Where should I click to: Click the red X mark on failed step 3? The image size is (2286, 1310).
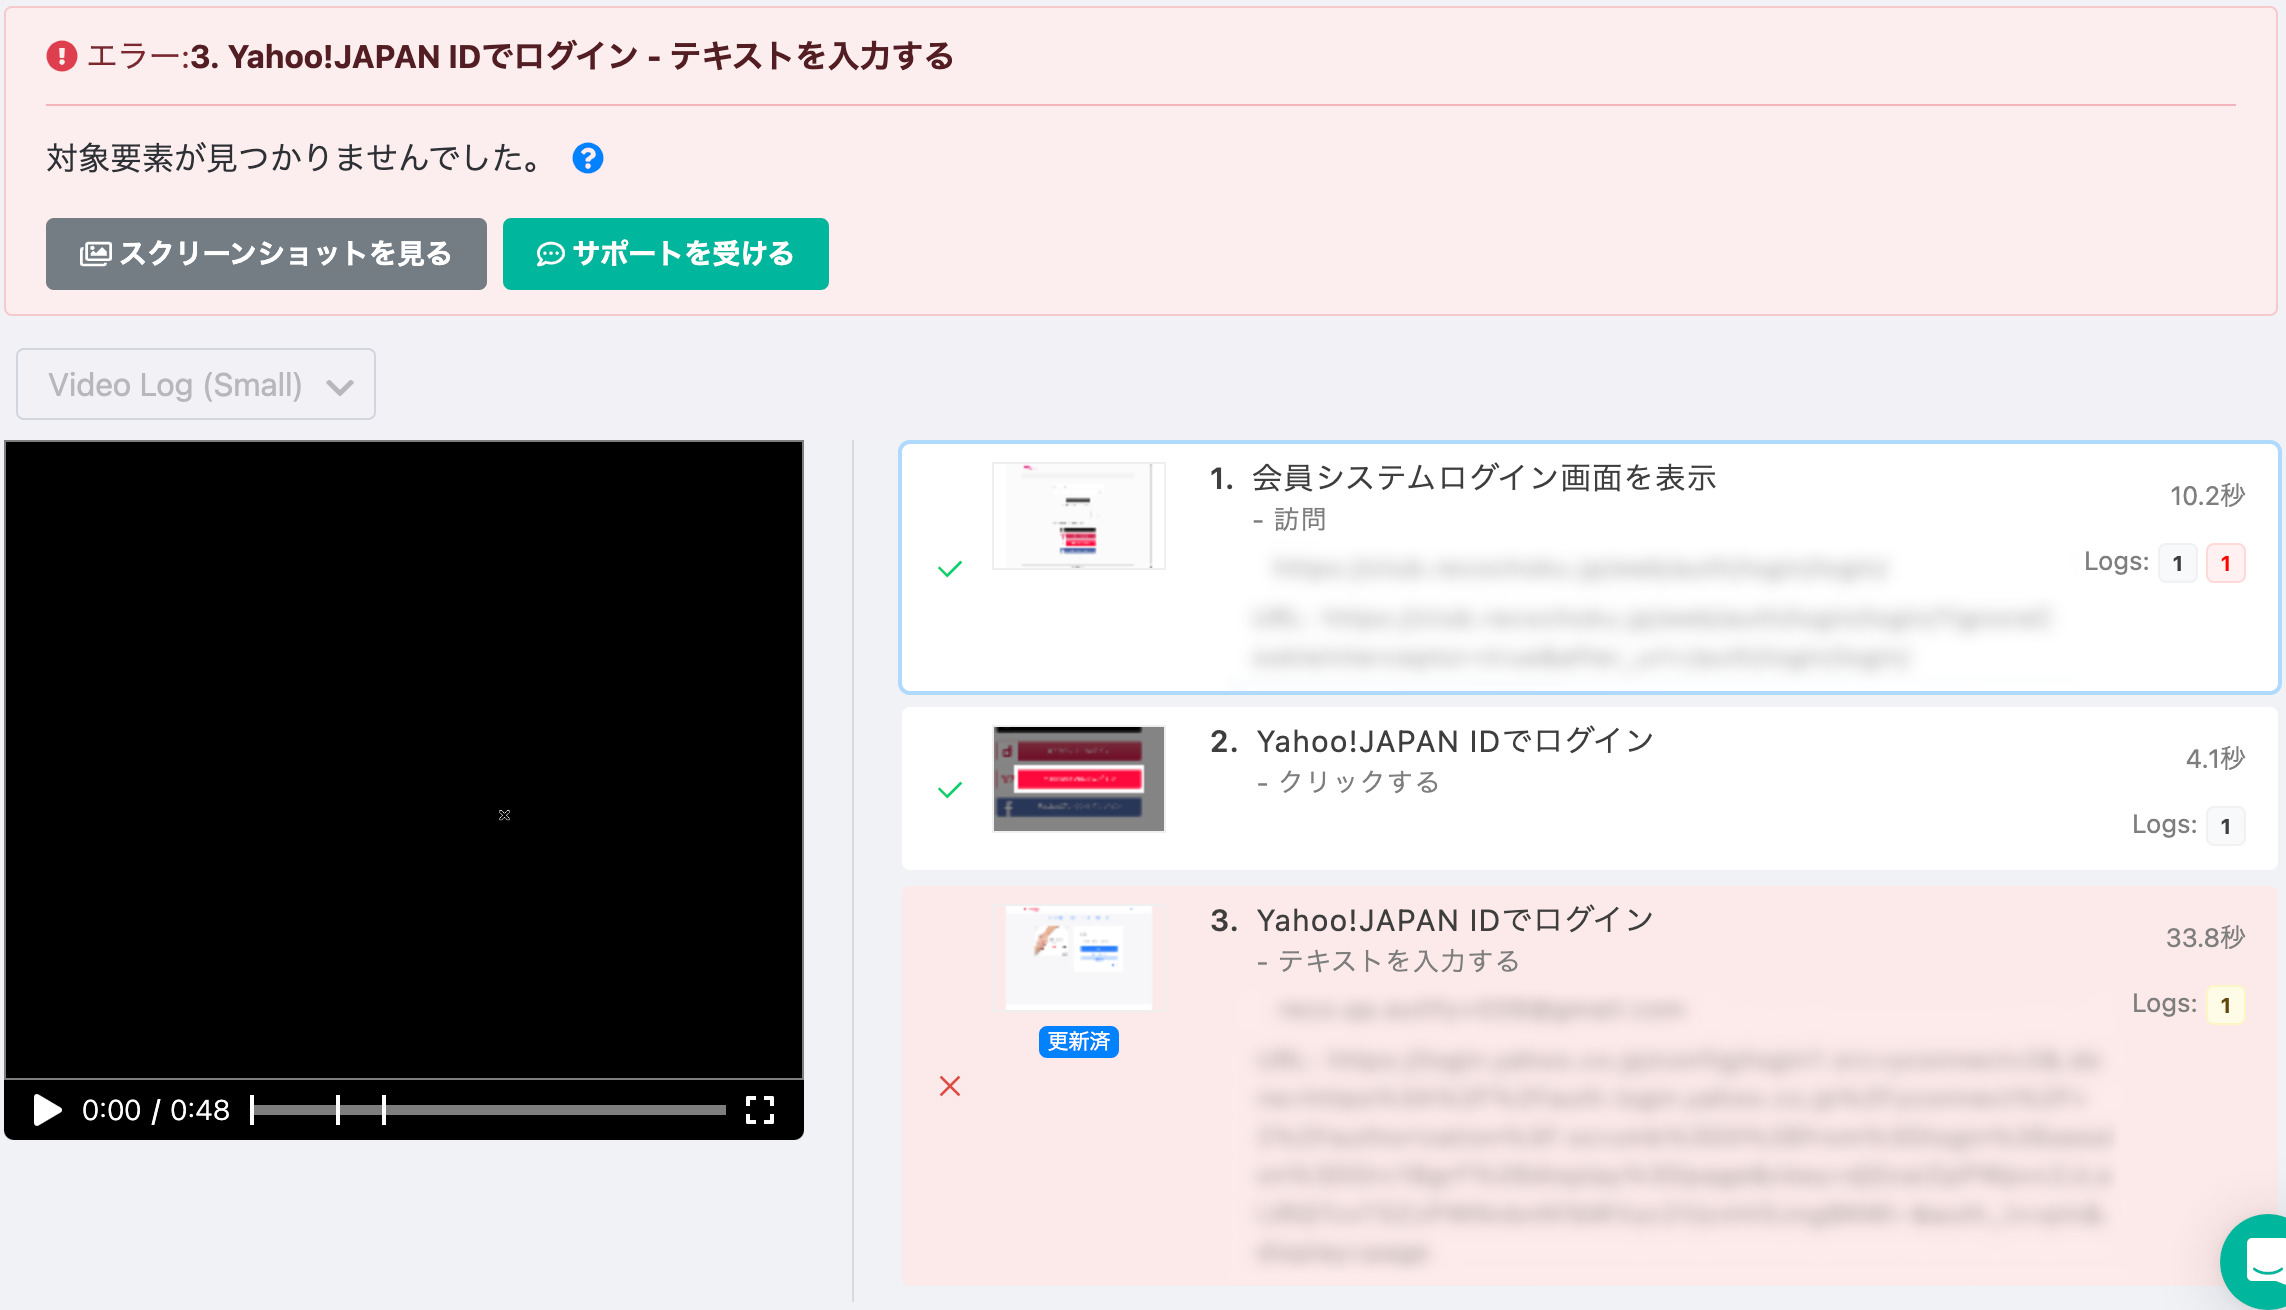tap(951, 1086)
